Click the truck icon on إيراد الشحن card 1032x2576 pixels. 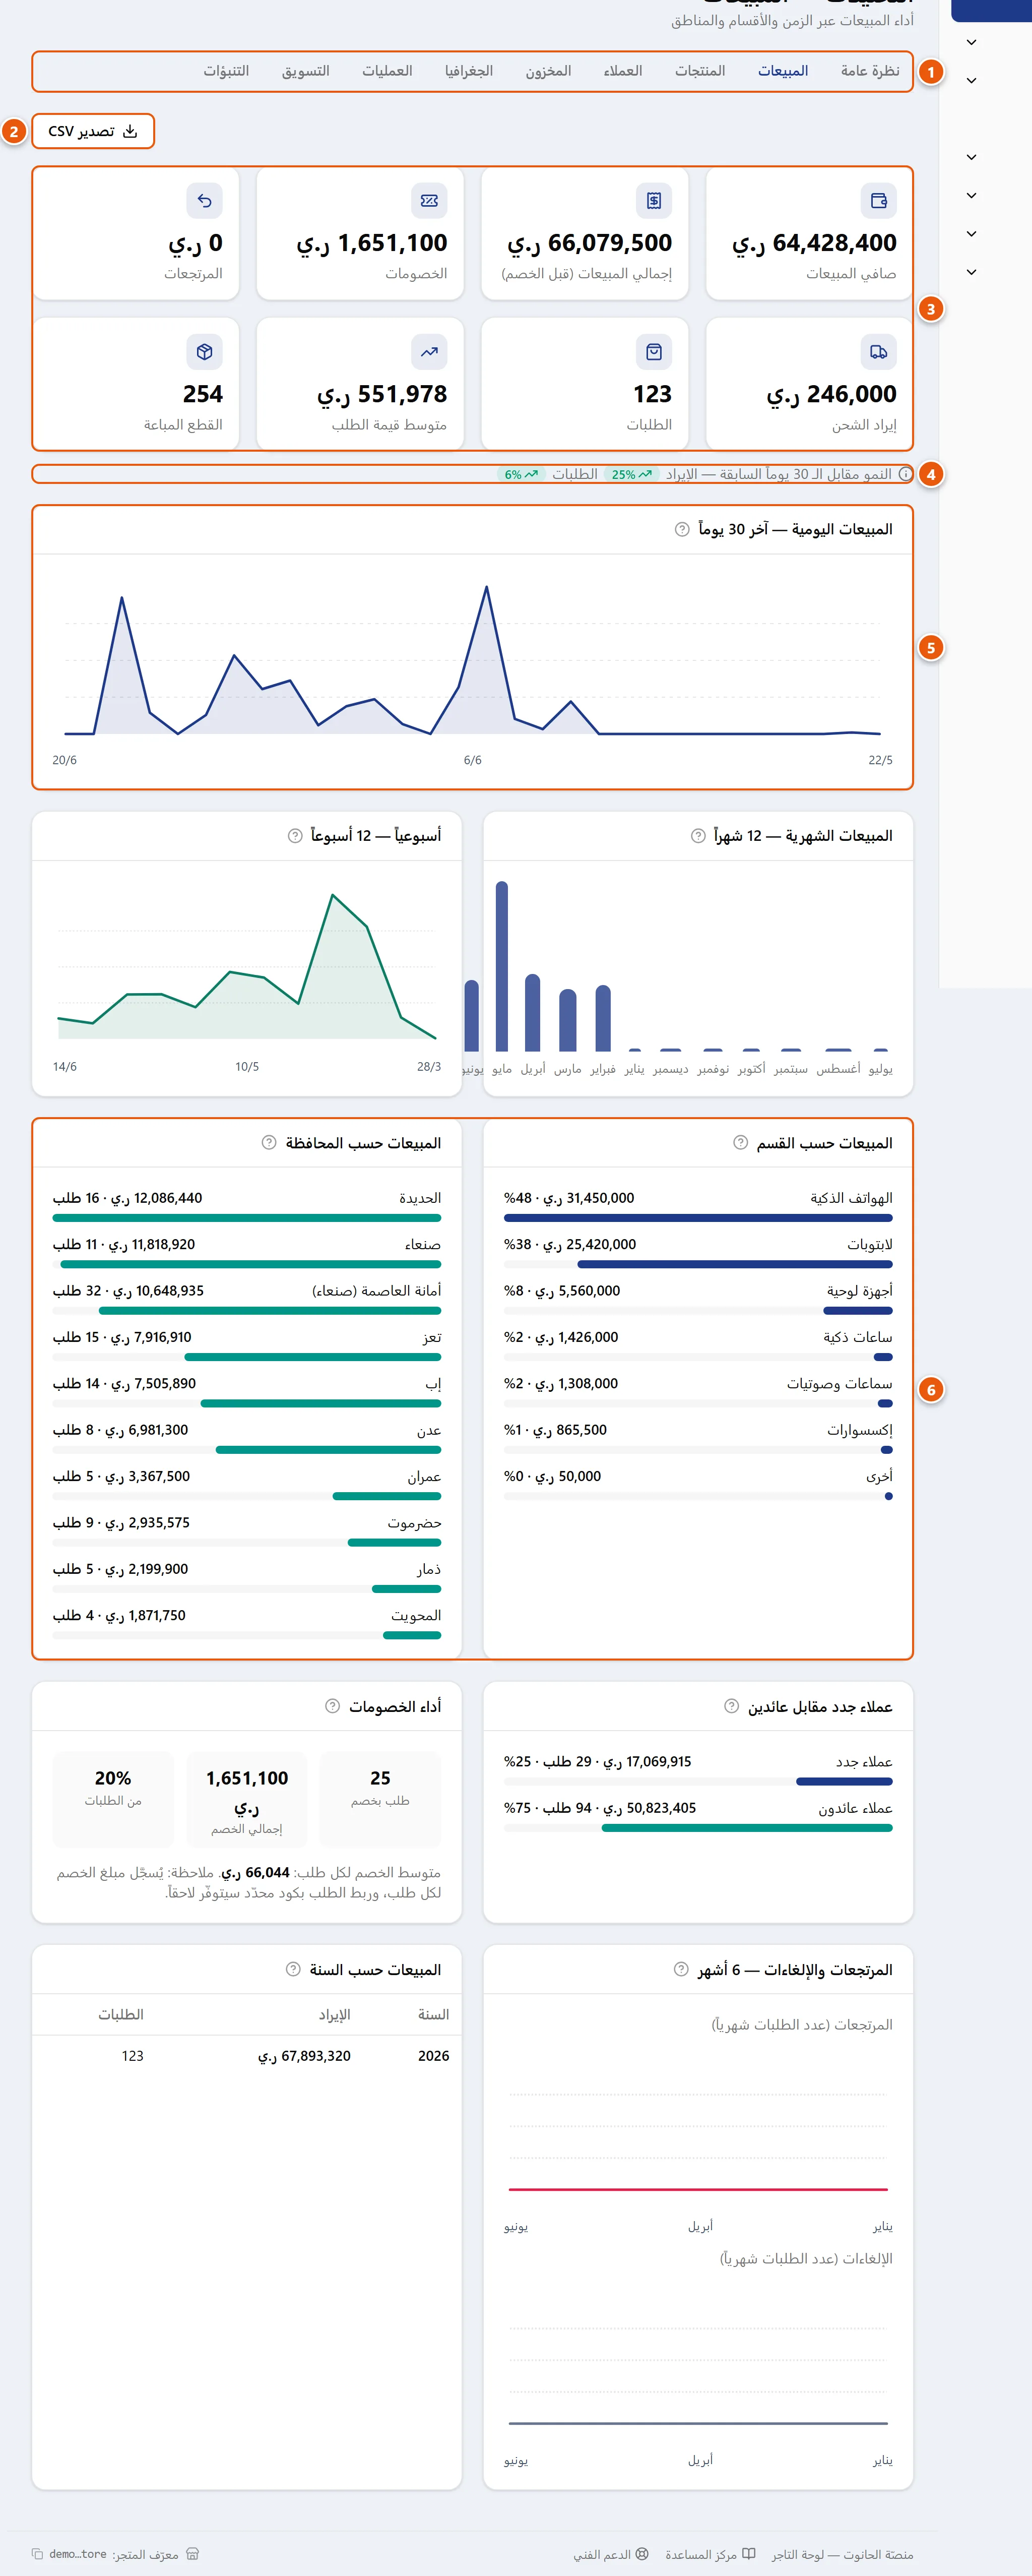coord(878,352)
